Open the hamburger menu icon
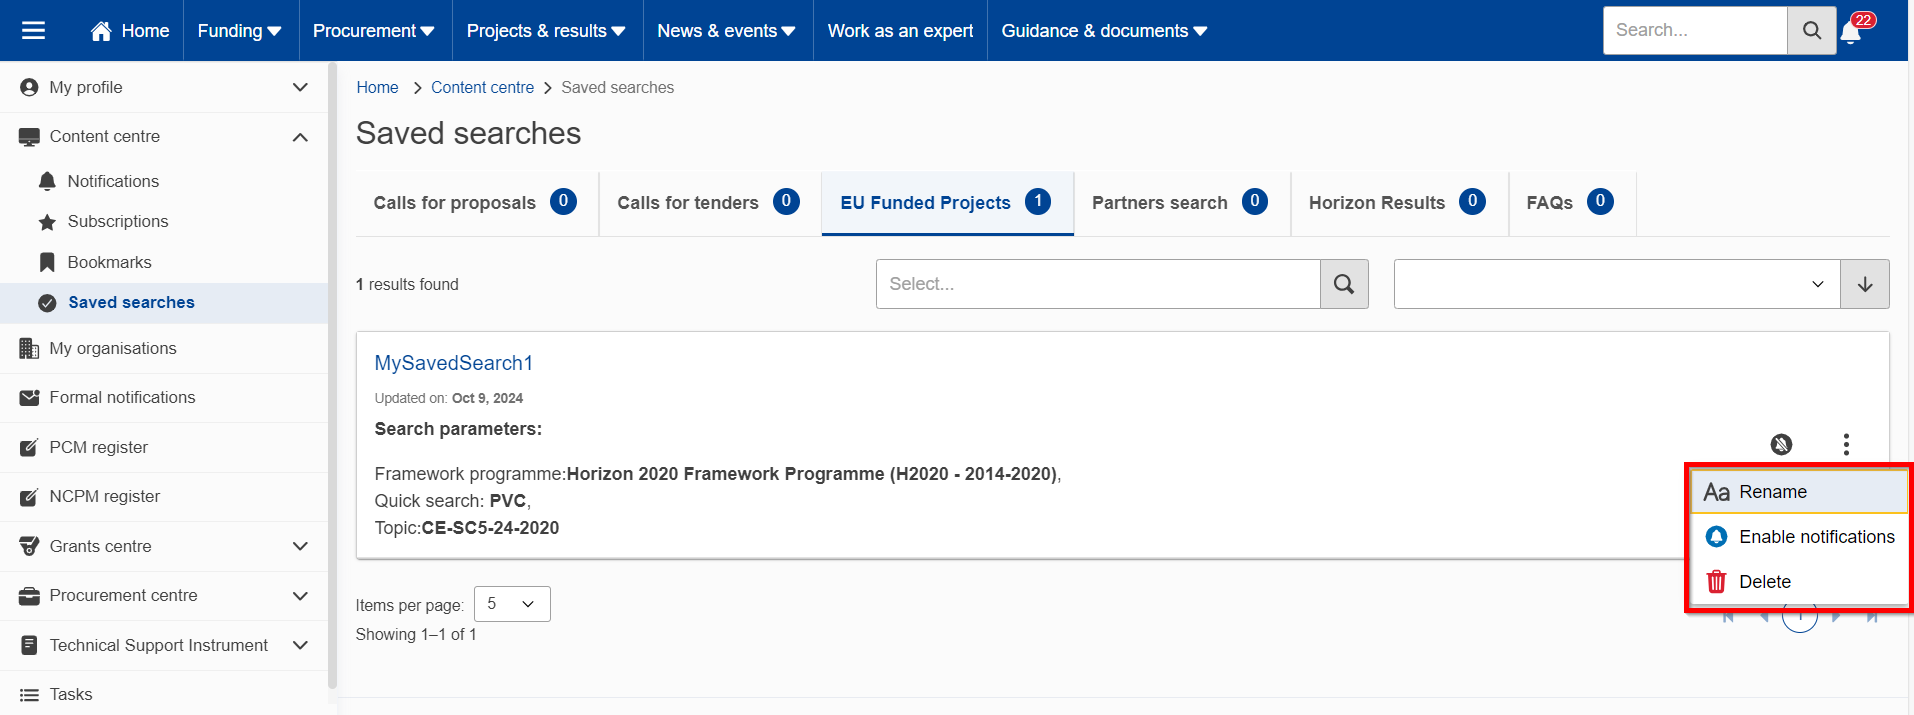The width and height of the screenshot is (1914, 715). [33, 31]
